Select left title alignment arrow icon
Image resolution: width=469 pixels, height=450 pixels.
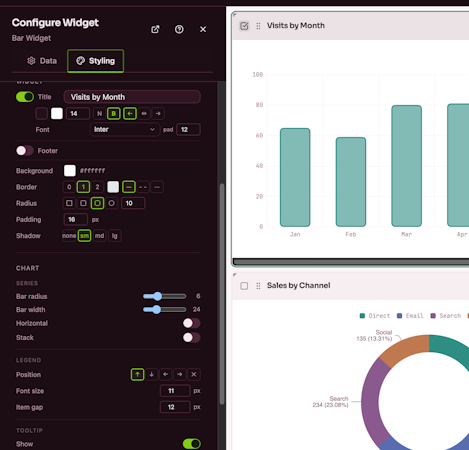[130, 114]
